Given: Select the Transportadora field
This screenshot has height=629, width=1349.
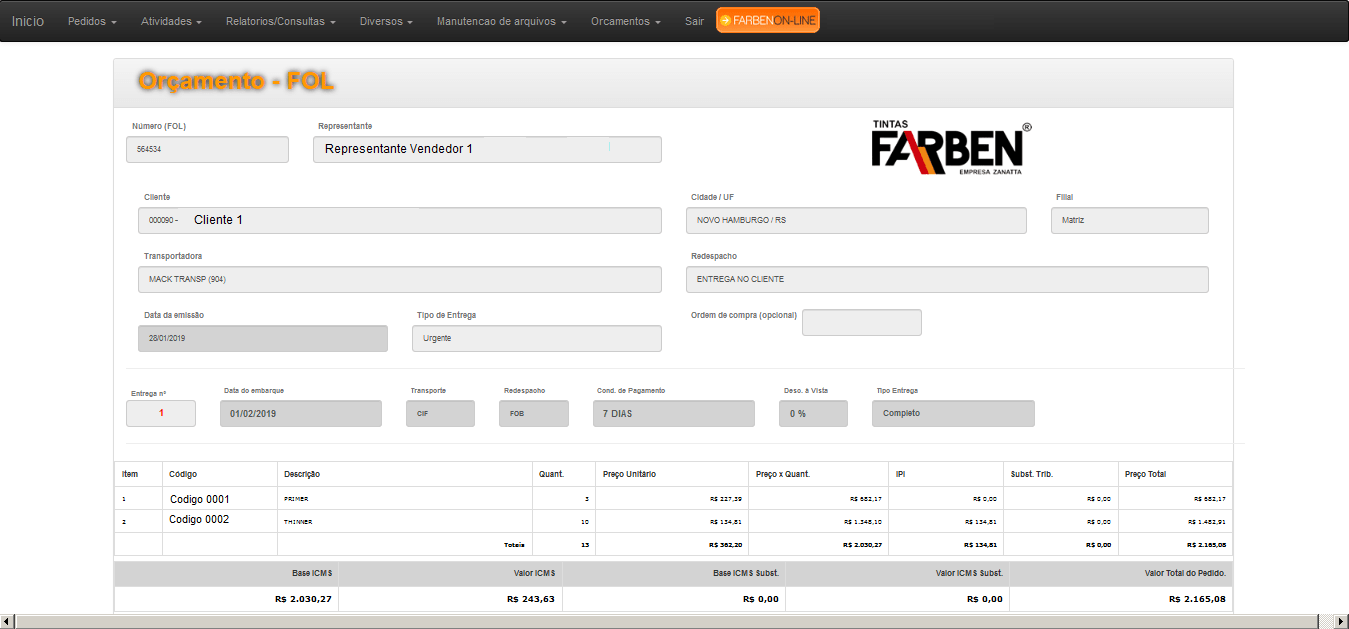Looking at the screenshot, I should [x=400, y=279].
